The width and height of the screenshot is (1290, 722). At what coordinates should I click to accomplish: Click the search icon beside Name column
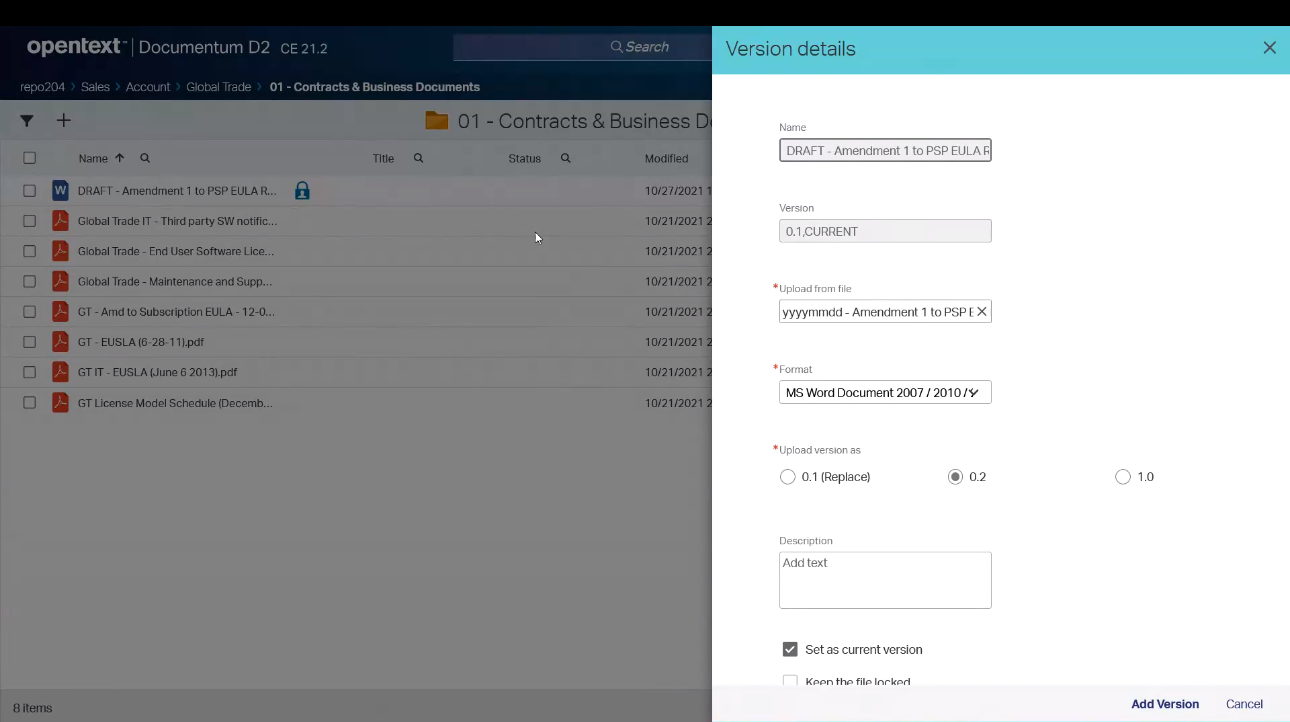click(x=145, y=158)
